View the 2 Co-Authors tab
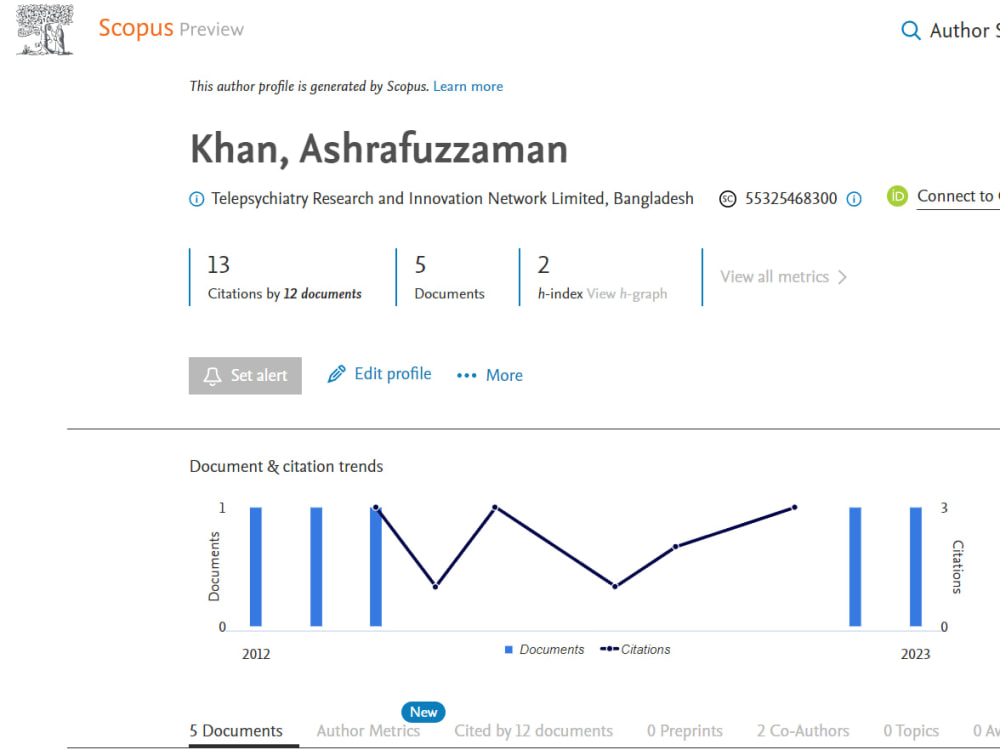This screenshot has height=750, width=1000. click(x=803, y=731)
